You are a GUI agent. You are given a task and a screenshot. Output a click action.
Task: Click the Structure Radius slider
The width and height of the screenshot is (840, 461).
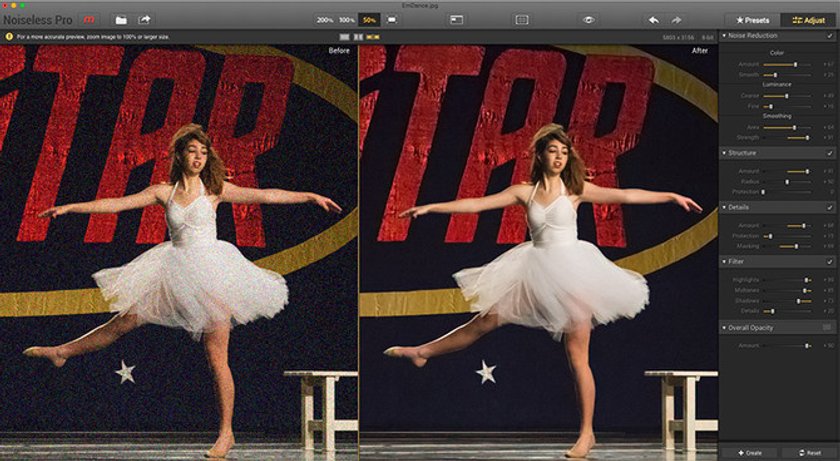point(786,182)
